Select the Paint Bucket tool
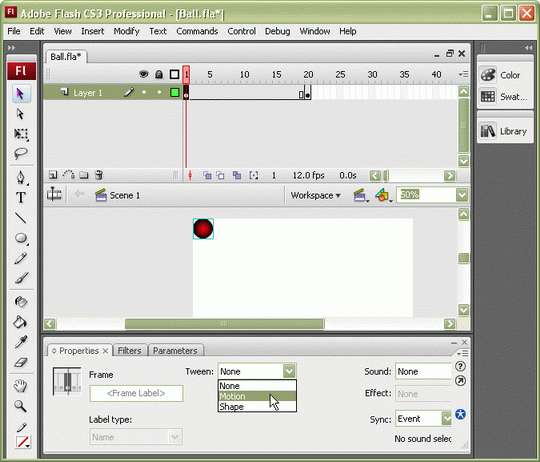 [x=20, y=322]
